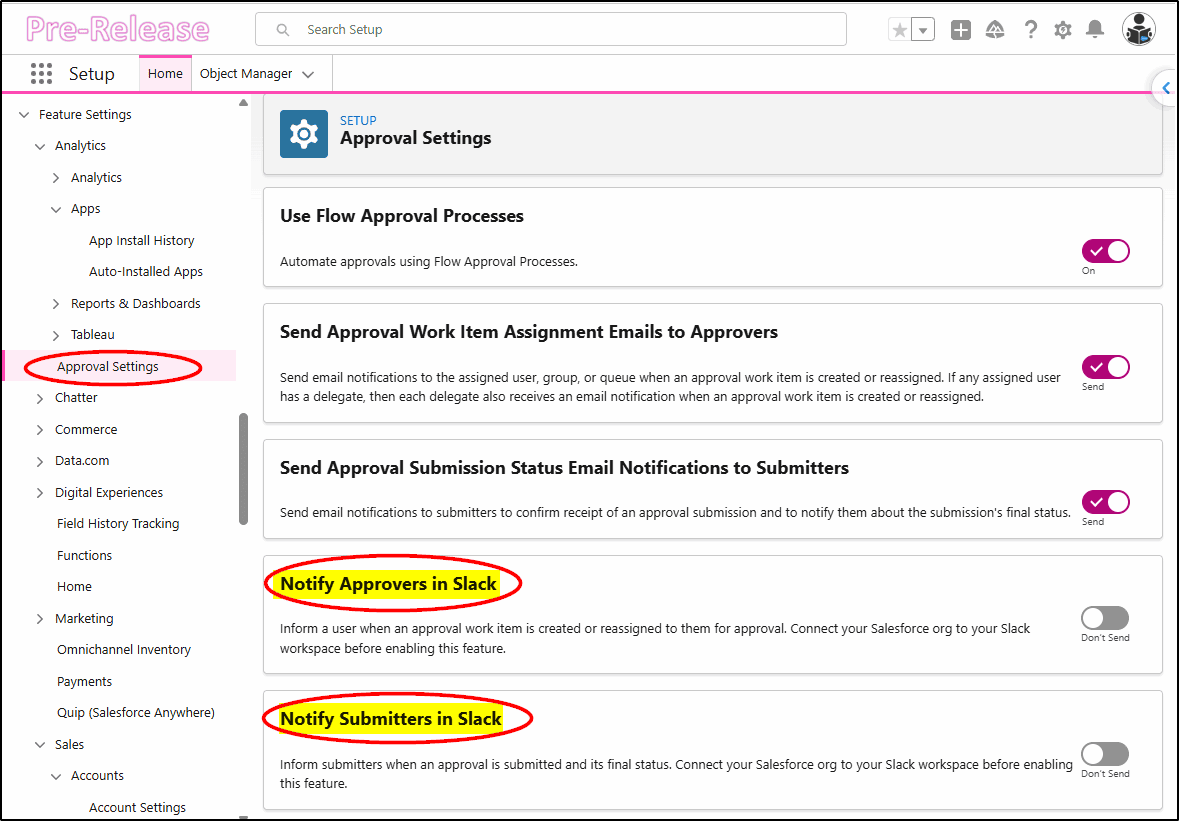This screenshot has height=821, width=1179.
Task: Open the user profile avatar
Action: pyautogui.click(x=1139, y=30)
